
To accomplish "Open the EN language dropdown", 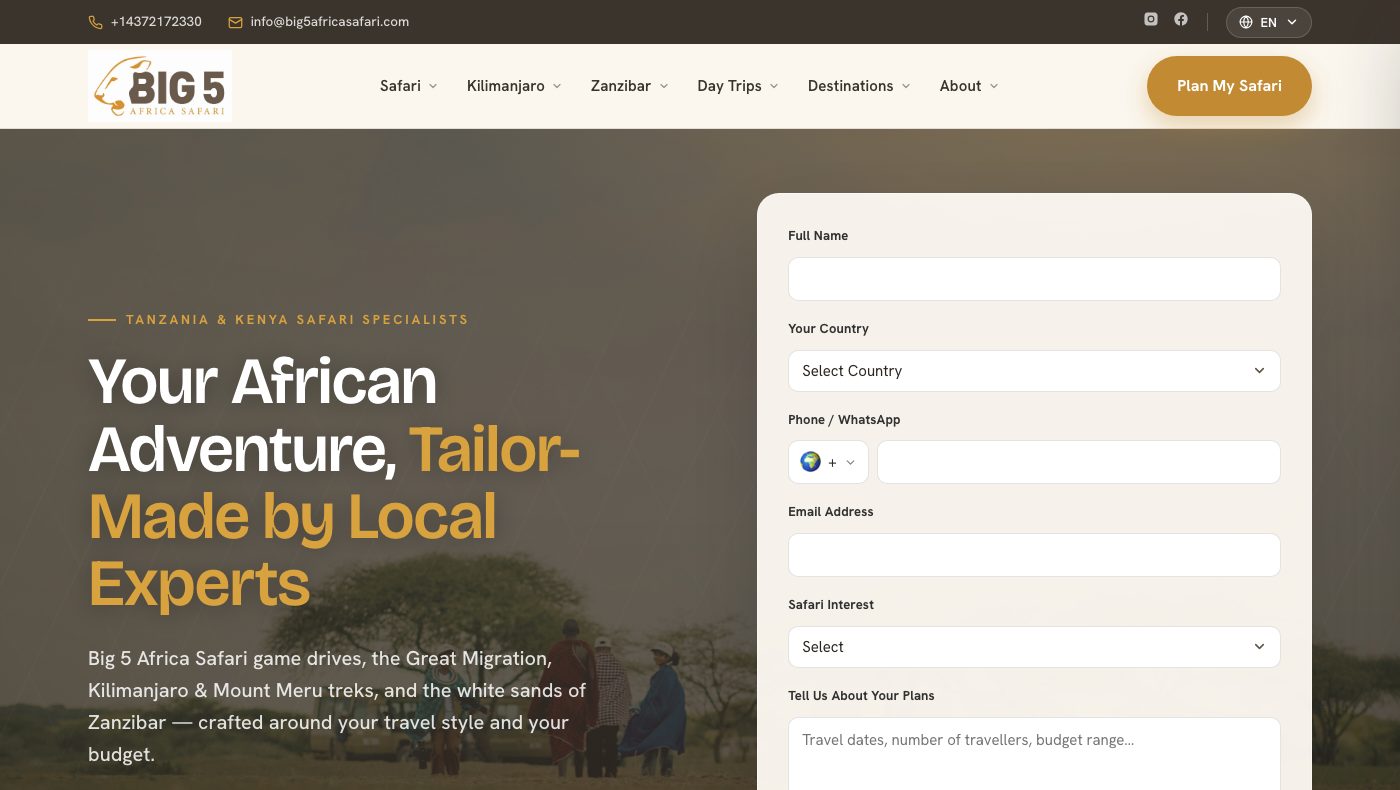I will click(1268, 22).
